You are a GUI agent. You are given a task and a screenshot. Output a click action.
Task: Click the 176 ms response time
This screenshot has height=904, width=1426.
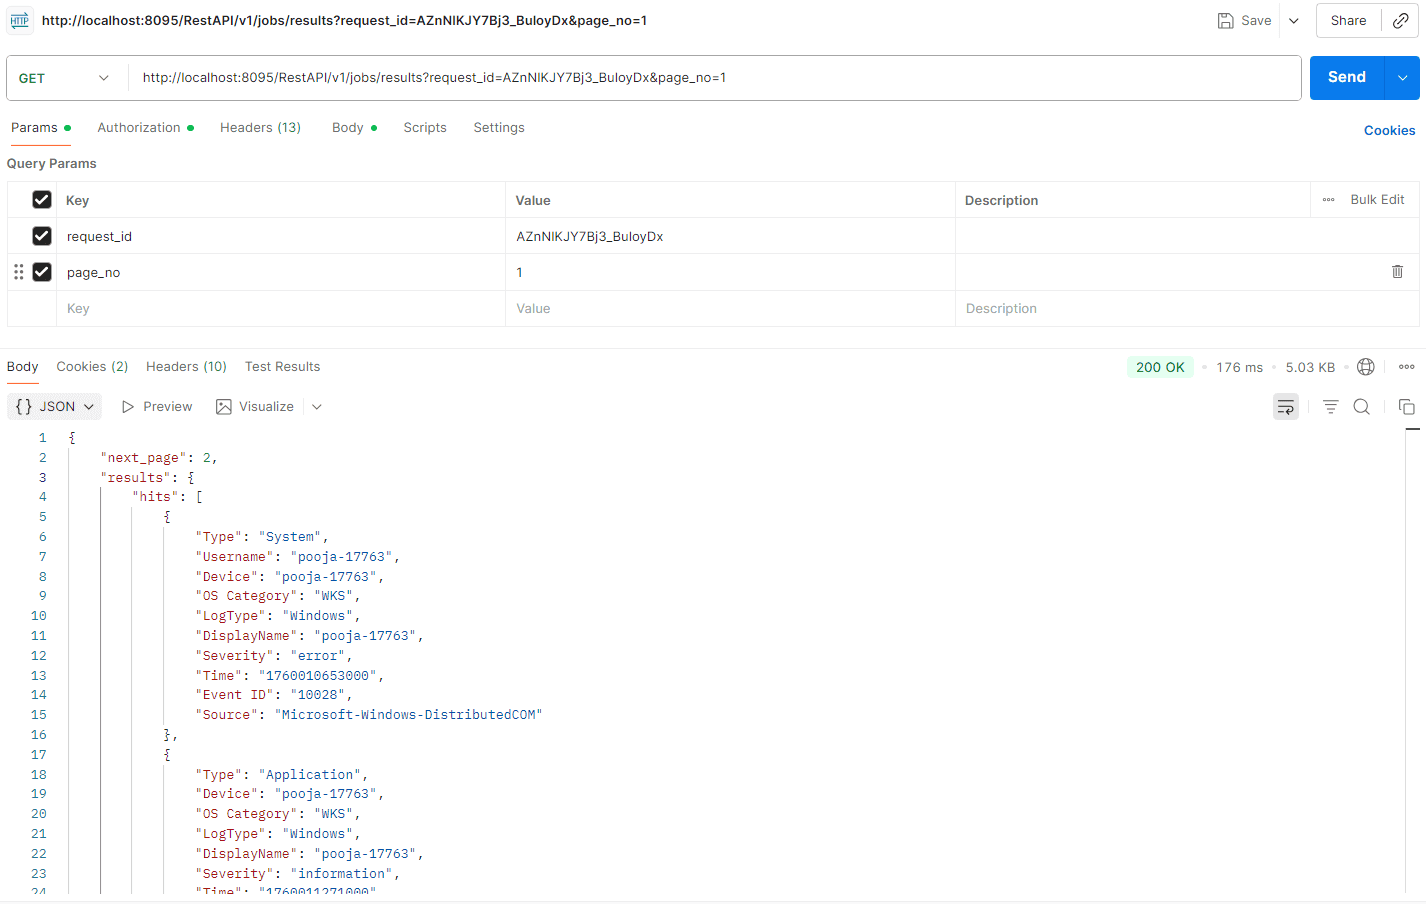1239,367
